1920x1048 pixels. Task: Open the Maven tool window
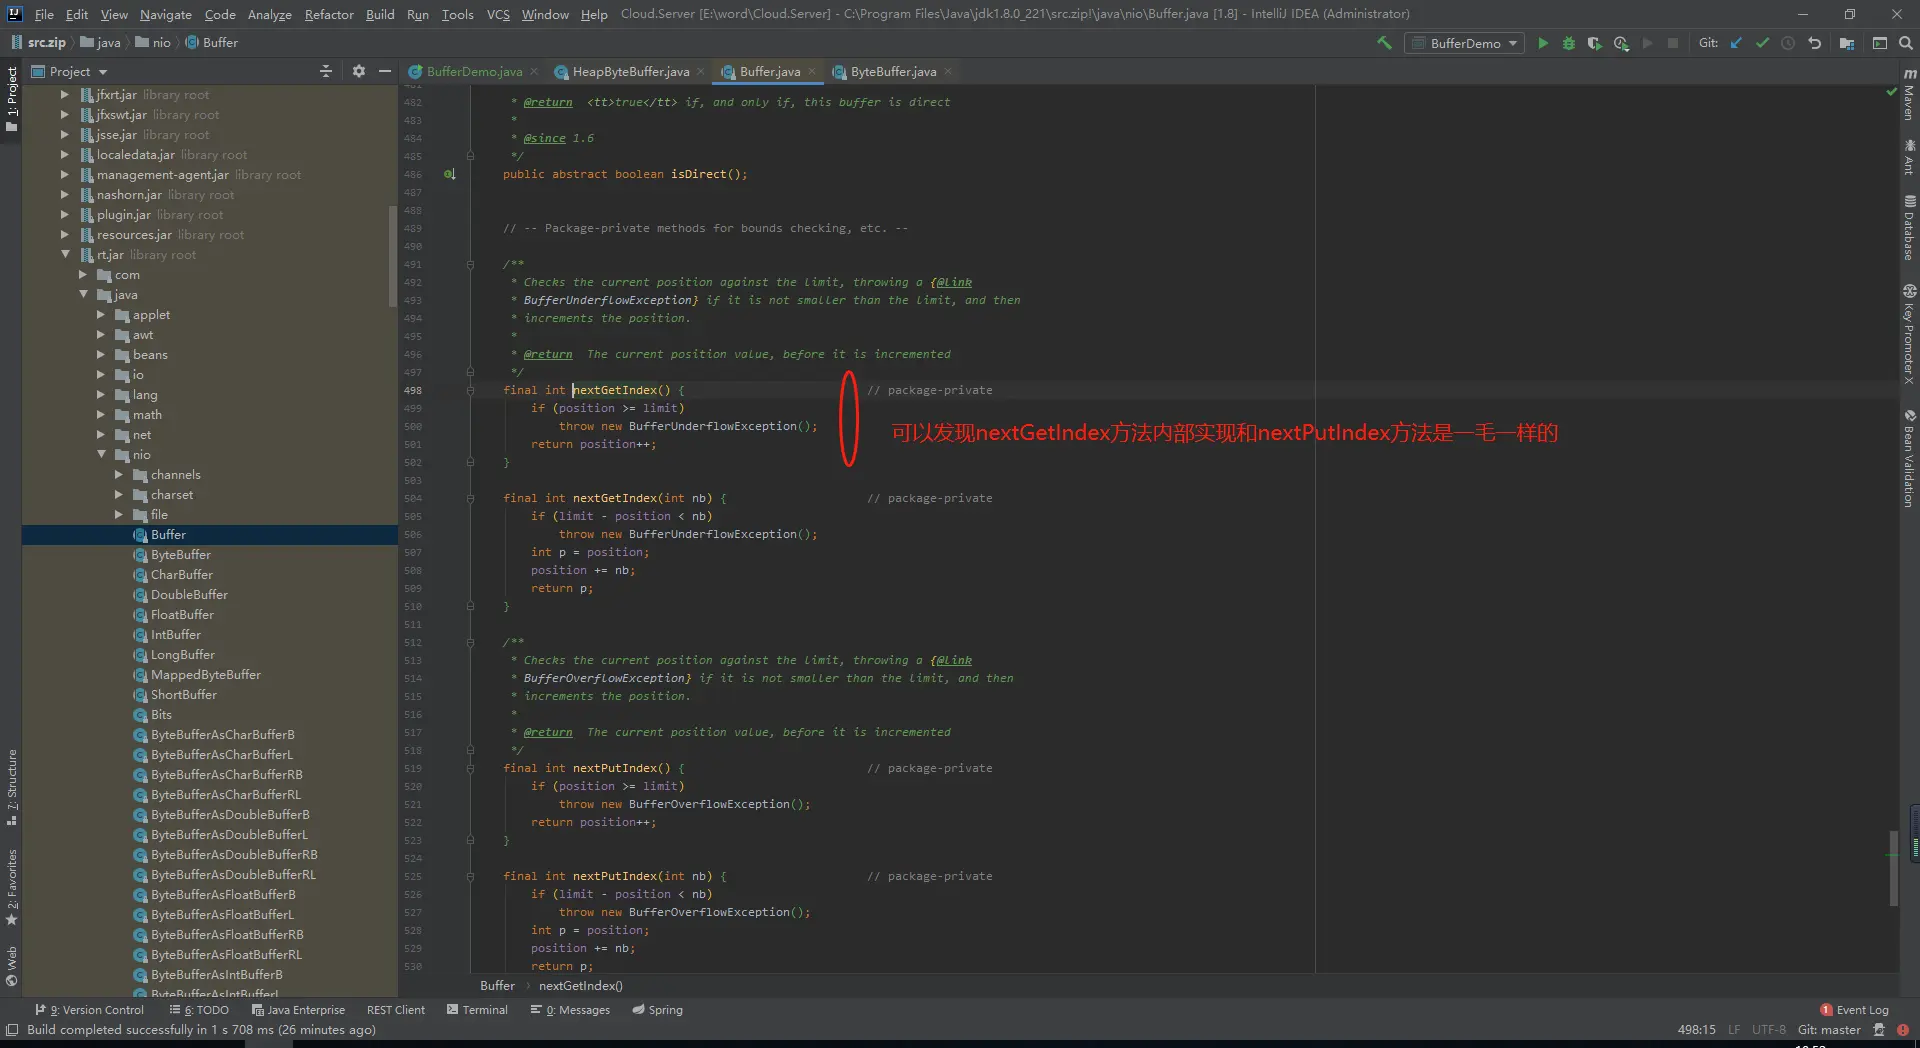[1909, 94]
